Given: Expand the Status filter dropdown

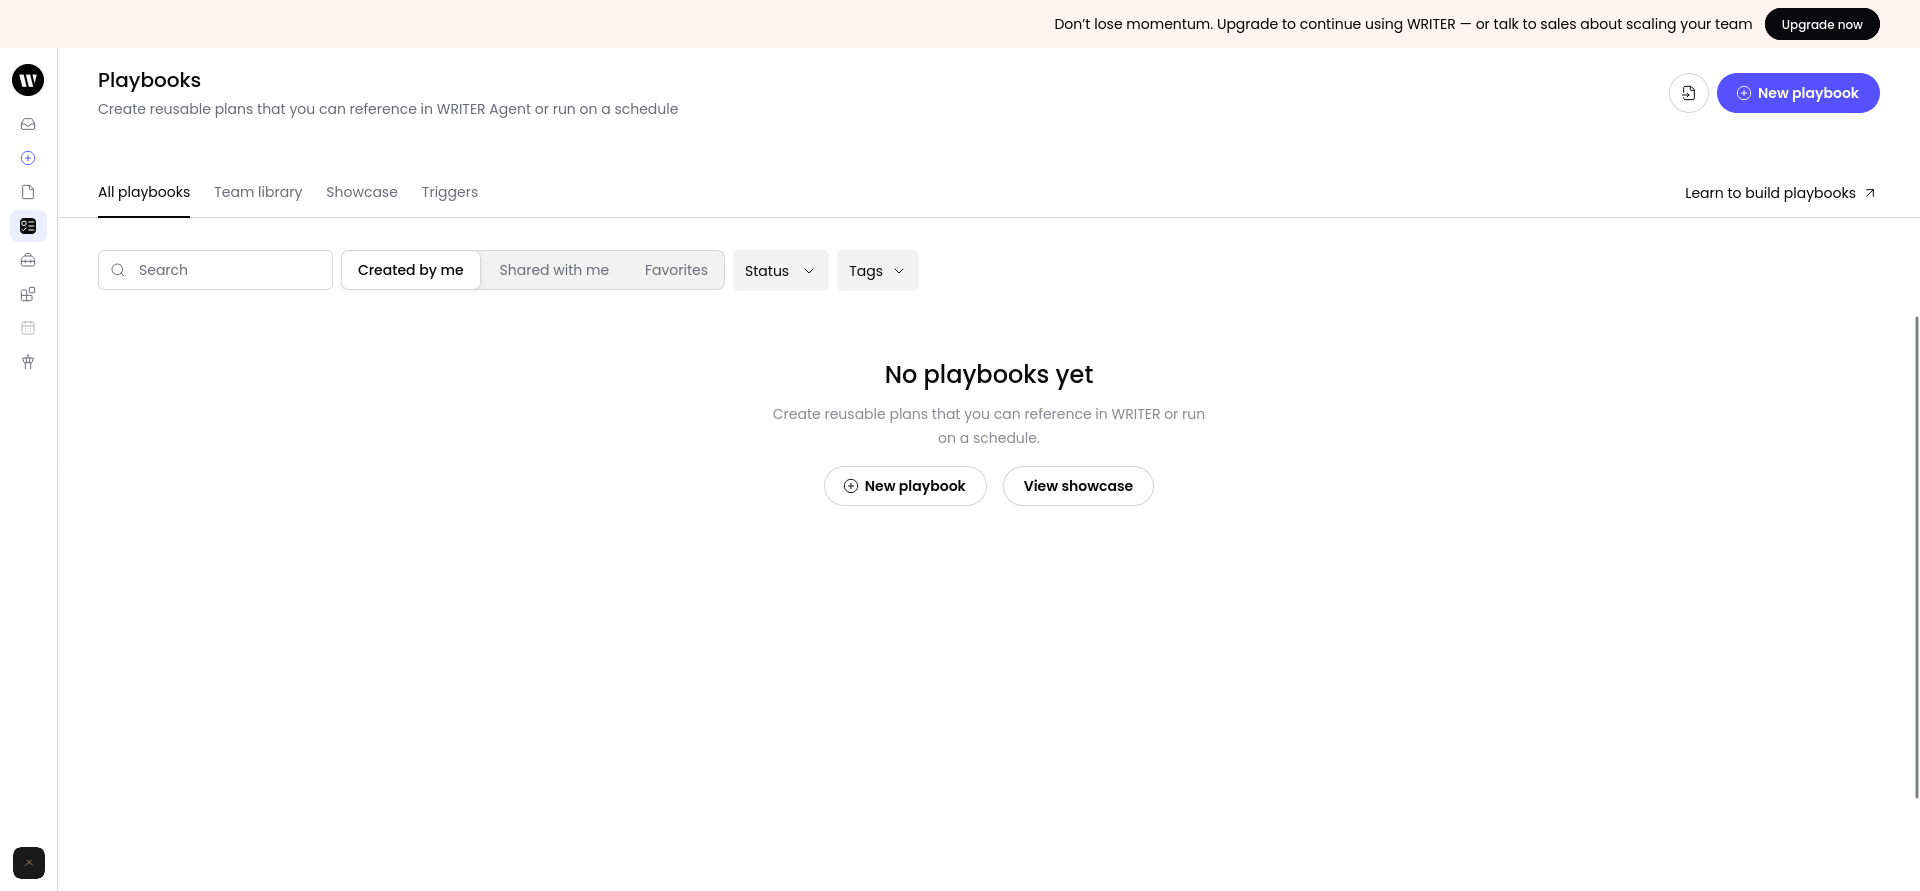Looking at the screenshot, I should point(780,271).
